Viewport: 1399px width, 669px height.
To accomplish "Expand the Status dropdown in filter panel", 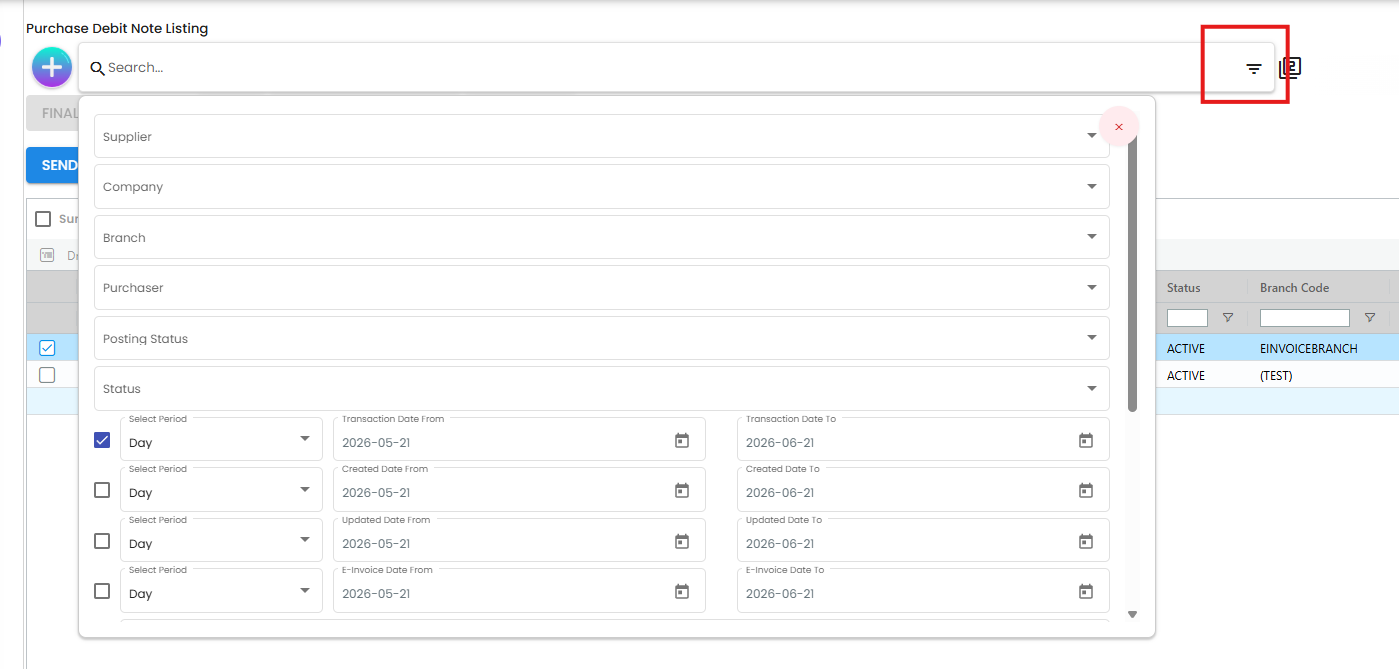I will [602, 389].
